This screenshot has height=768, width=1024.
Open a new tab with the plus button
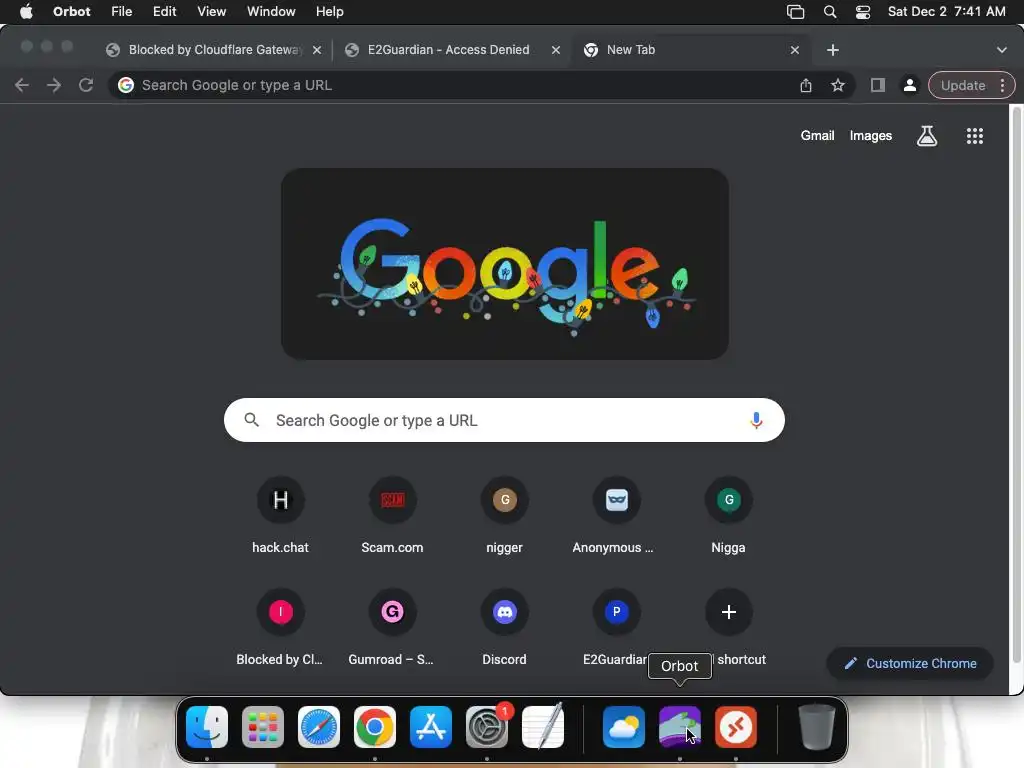pyautogui.click(x=833, y=50)
